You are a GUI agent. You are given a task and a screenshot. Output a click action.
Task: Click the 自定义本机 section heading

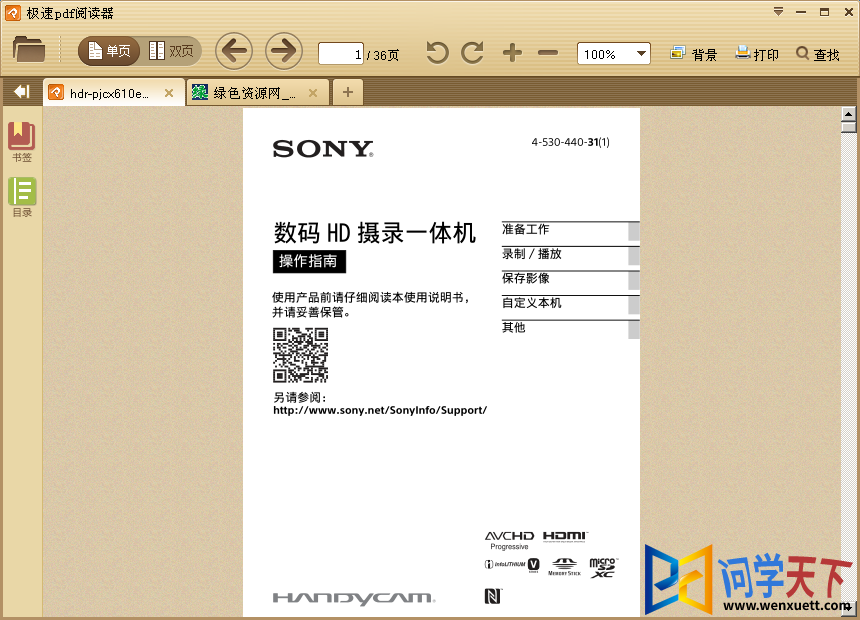(531, 303)
